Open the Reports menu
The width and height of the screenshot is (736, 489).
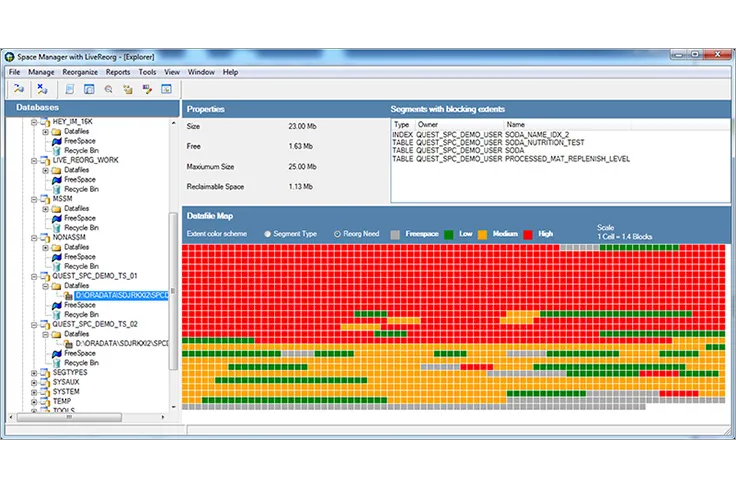point(118,72)
